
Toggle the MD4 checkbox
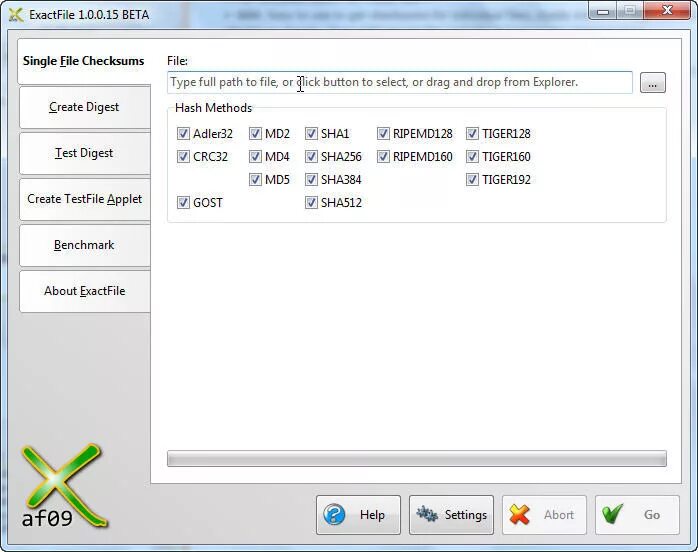(255, 157)
